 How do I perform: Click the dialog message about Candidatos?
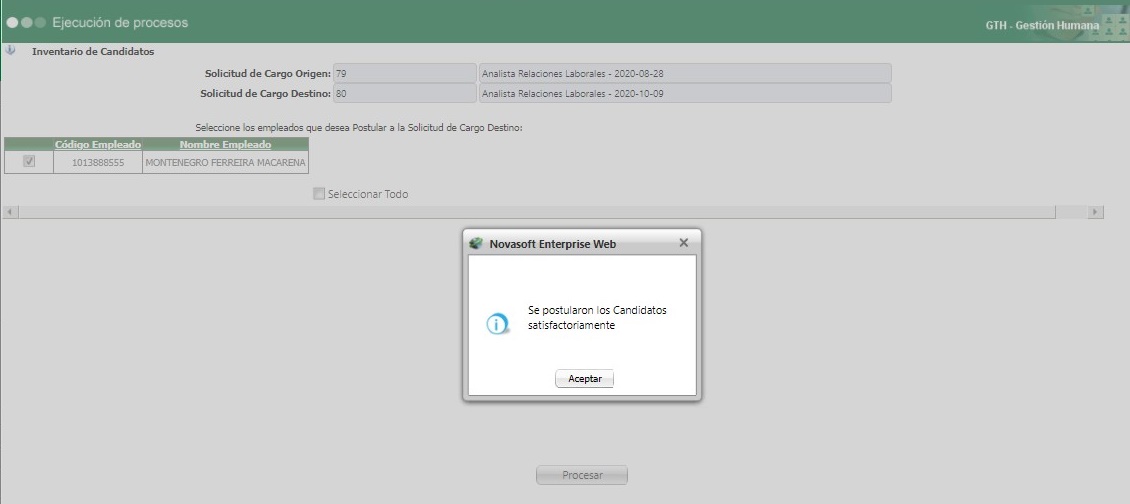(x=597, y=317)
